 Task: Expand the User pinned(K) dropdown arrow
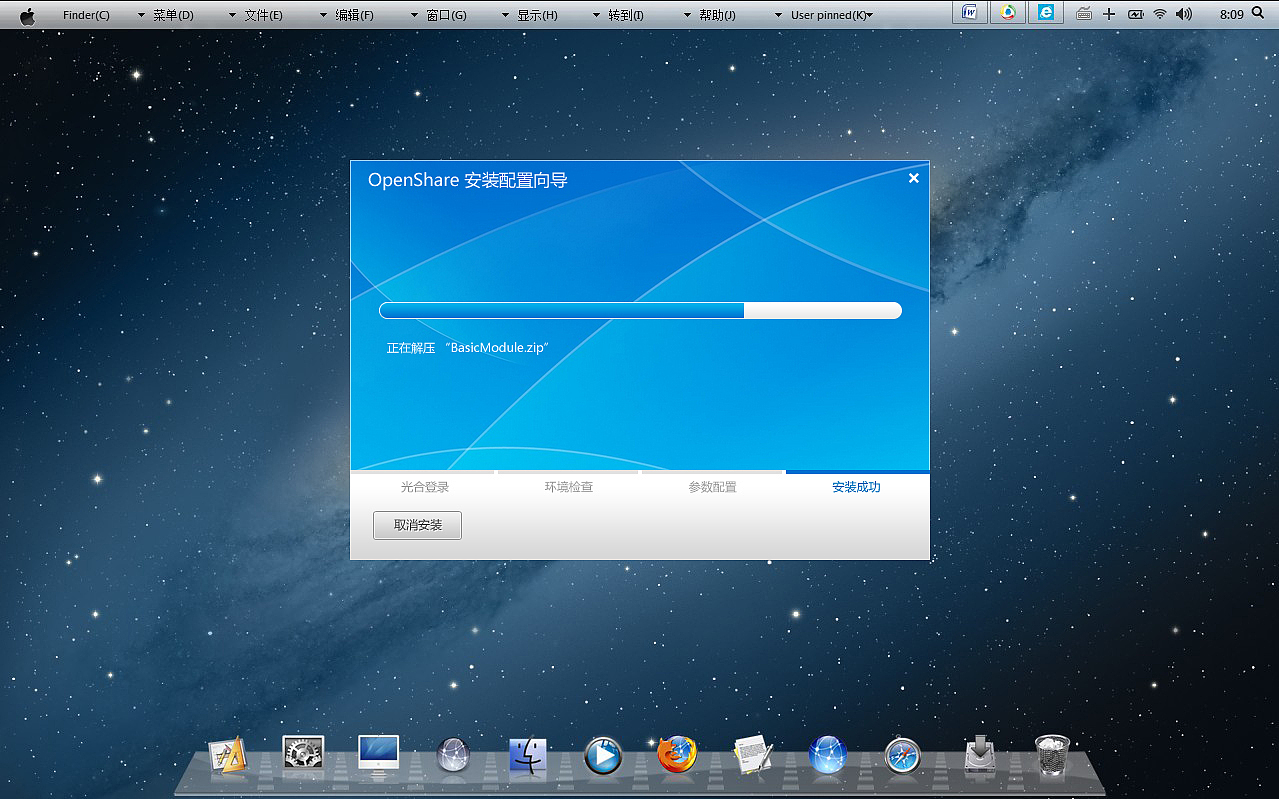[x=869, y=16]
